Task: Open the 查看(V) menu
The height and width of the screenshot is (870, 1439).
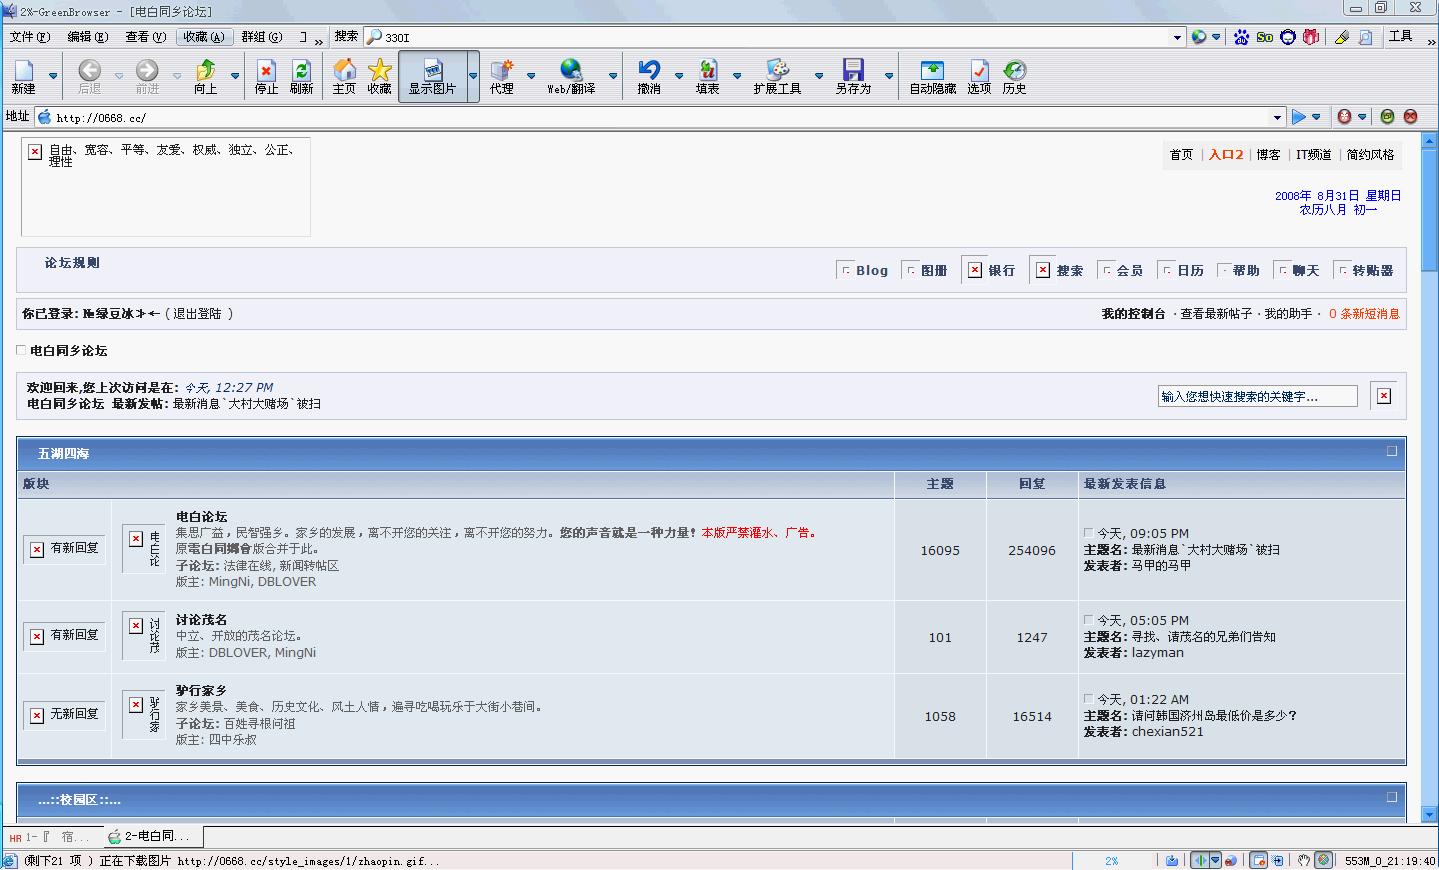Action: [x=145, y=37]
